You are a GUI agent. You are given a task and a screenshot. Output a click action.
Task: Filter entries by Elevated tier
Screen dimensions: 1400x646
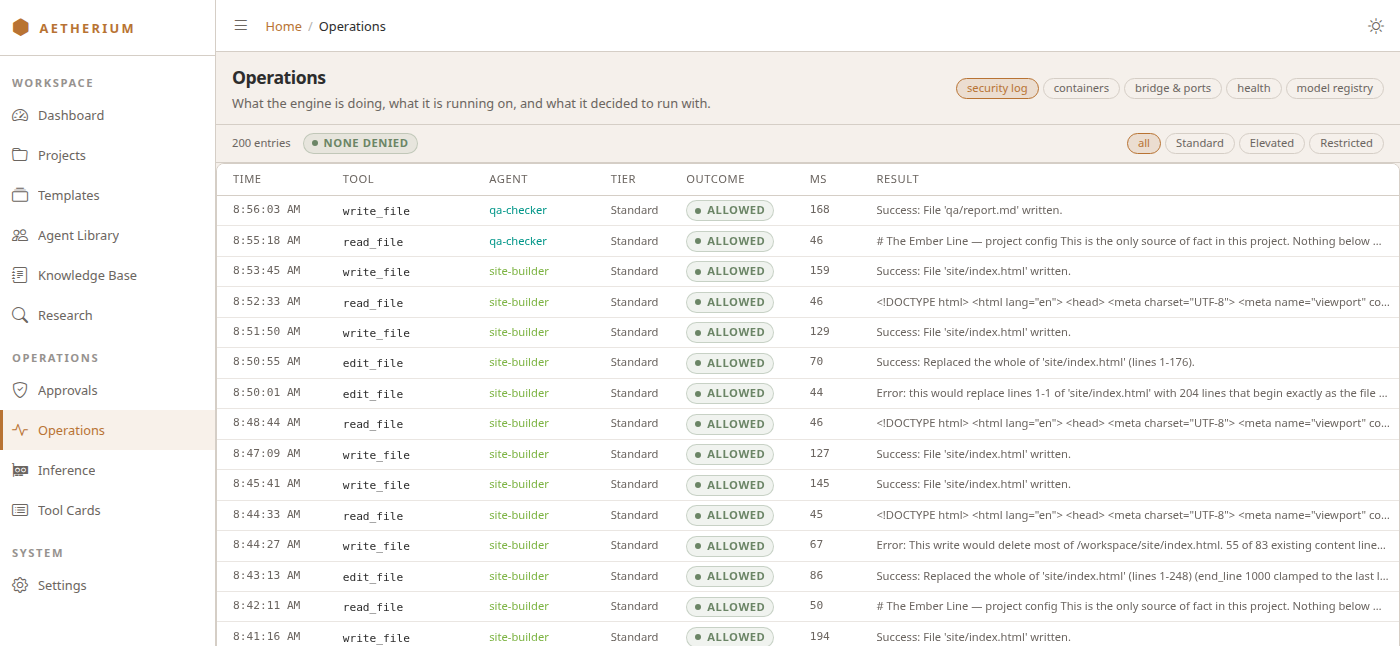(x=1272, y=143)
